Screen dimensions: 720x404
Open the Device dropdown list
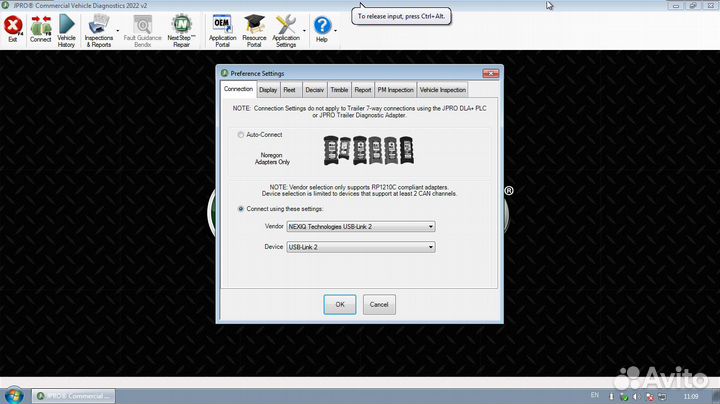pos(361,247)
